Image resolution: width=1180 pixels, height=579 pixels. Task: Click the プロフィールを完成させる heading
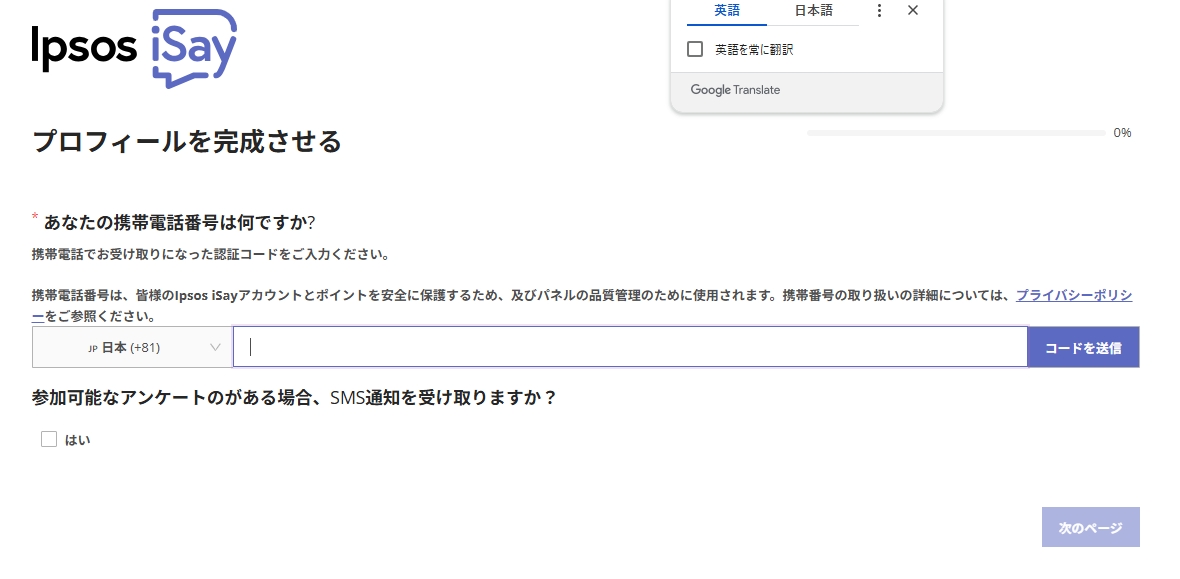pos(187,141)
